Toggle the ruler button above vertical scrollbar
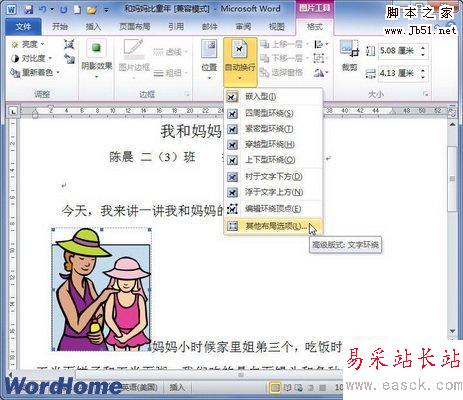 452,112
